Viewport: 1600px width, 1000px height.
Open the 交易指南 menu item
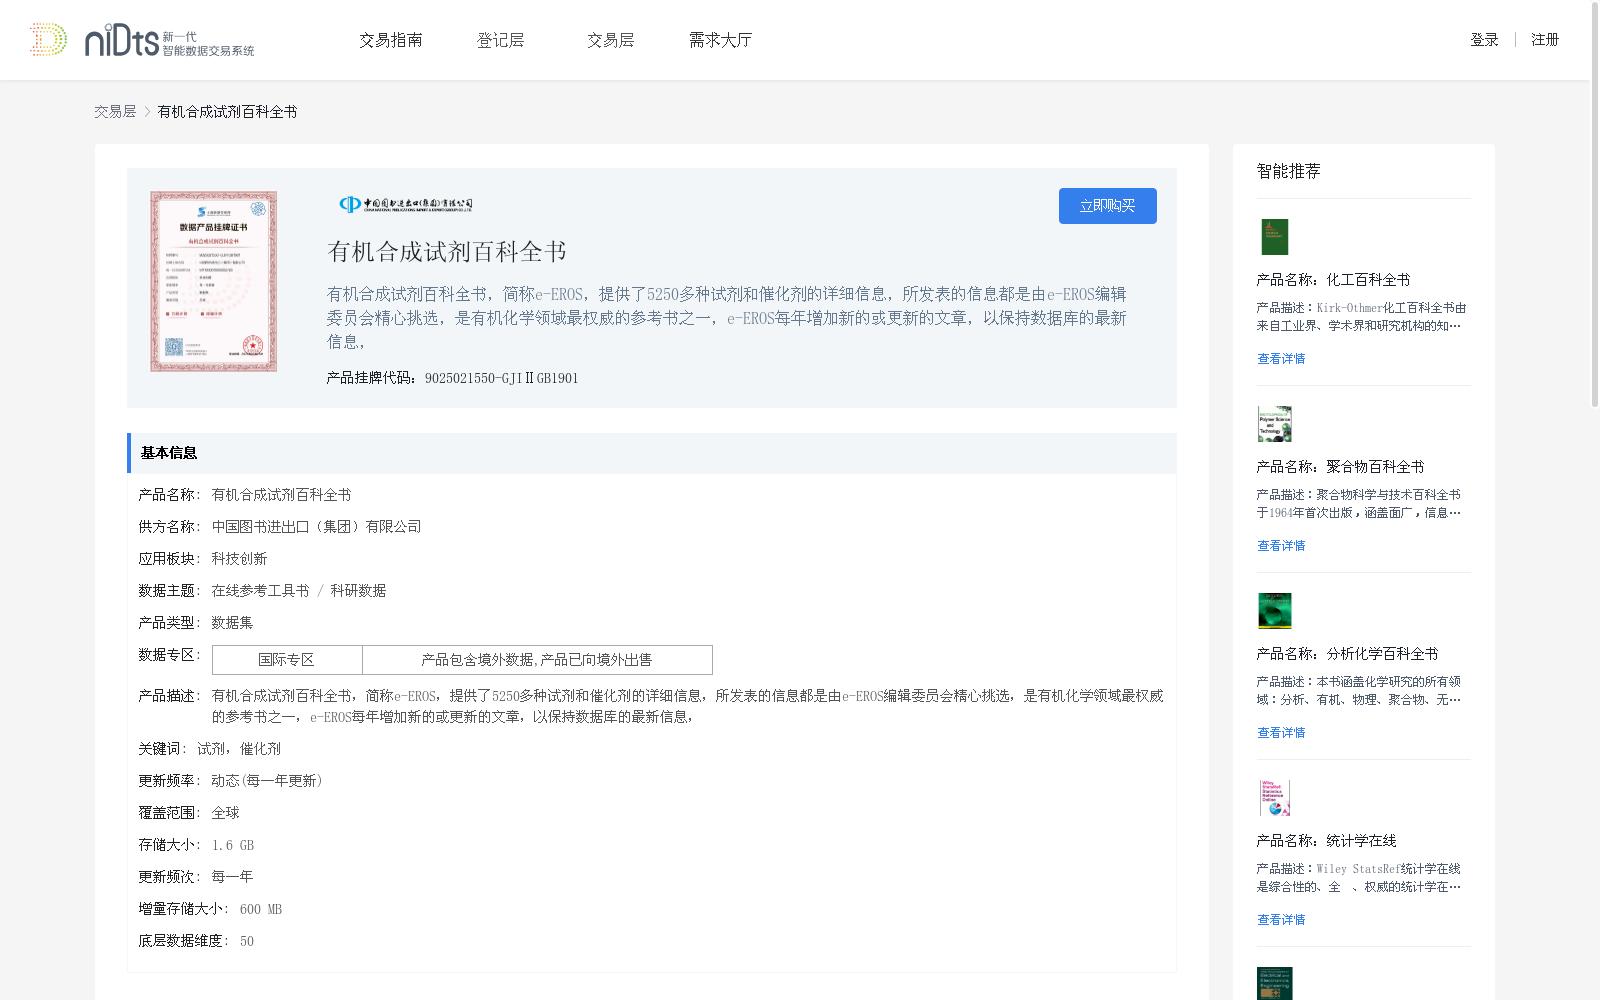(x=391, y=40)
